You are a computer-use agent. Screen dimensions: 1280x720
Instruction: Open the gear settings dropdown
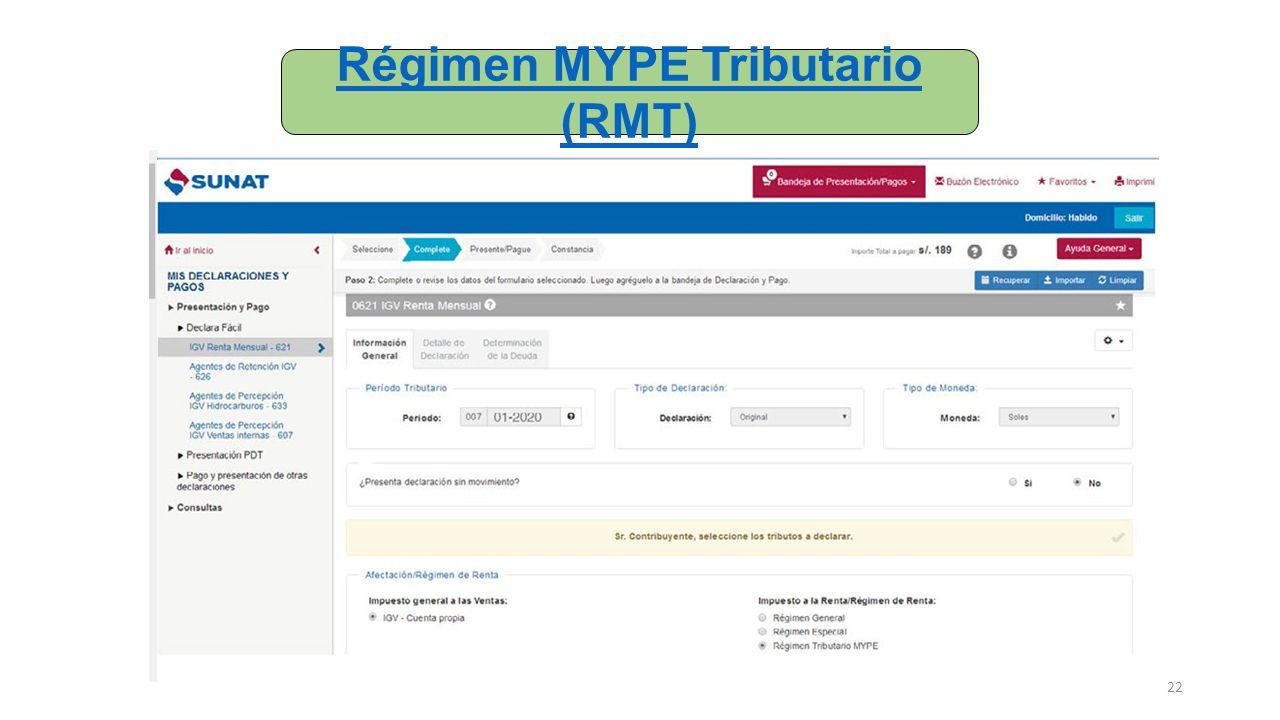[1113, 341]
